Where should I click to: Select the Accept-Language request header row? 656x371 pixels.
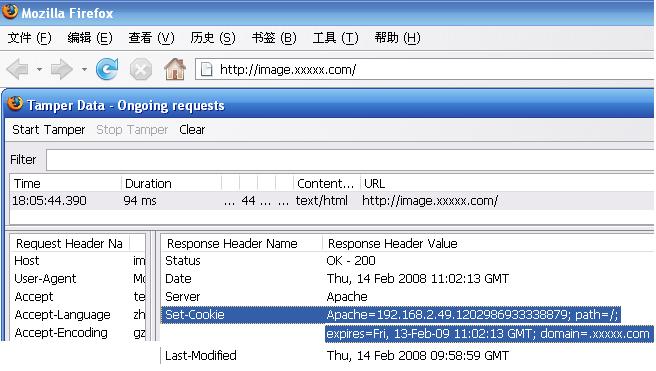click(78, 315)
